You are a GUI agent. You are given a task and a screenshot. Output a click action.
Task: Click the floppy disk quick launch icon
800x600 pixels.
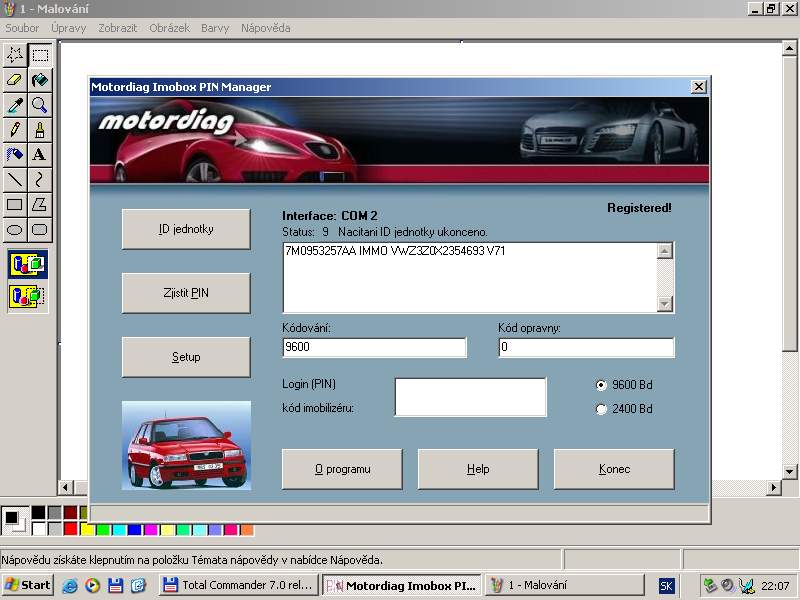pyautogui.click(x=115, y=585)
